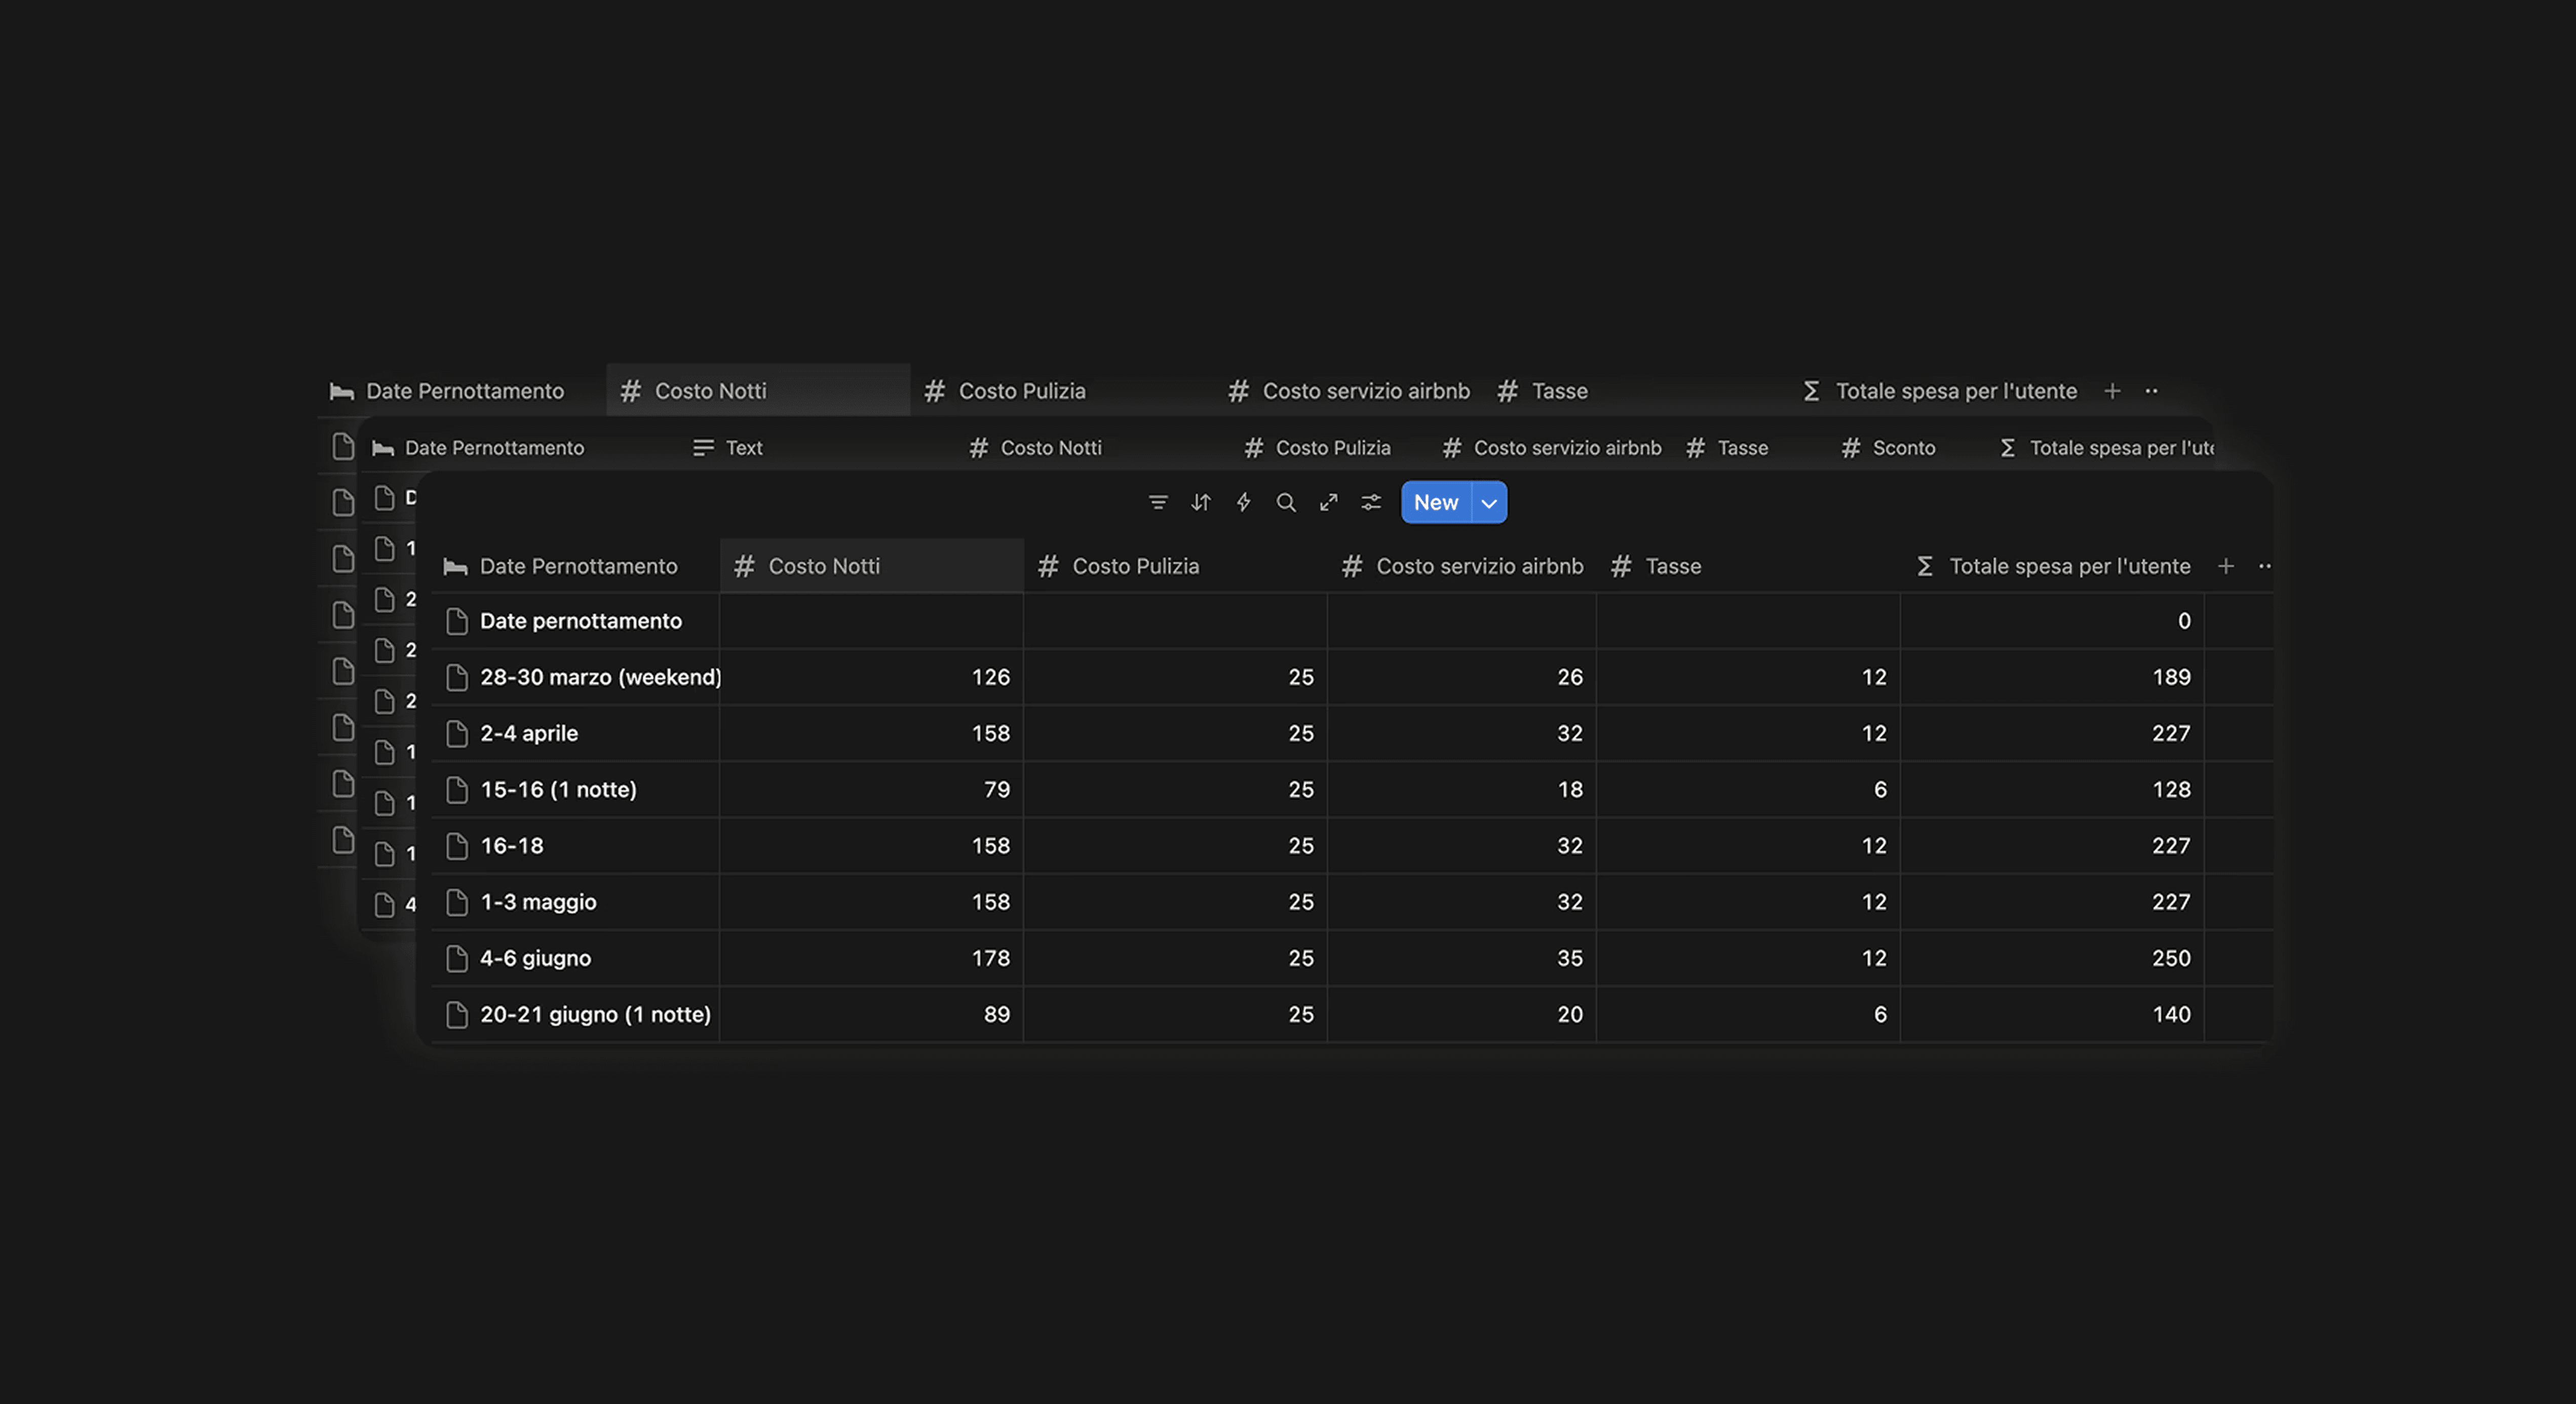
Task: Expand the dropdown arrow next to New
Action: (1489, 503)
